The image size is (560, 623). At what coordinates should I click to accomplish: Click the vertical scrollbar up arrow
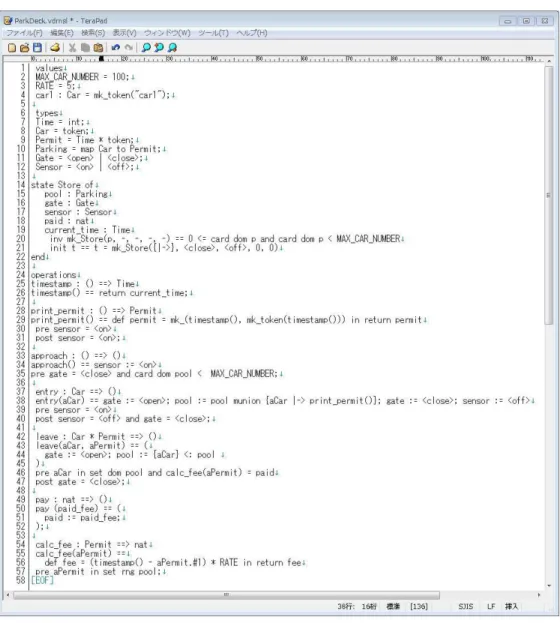coord(549,61)
